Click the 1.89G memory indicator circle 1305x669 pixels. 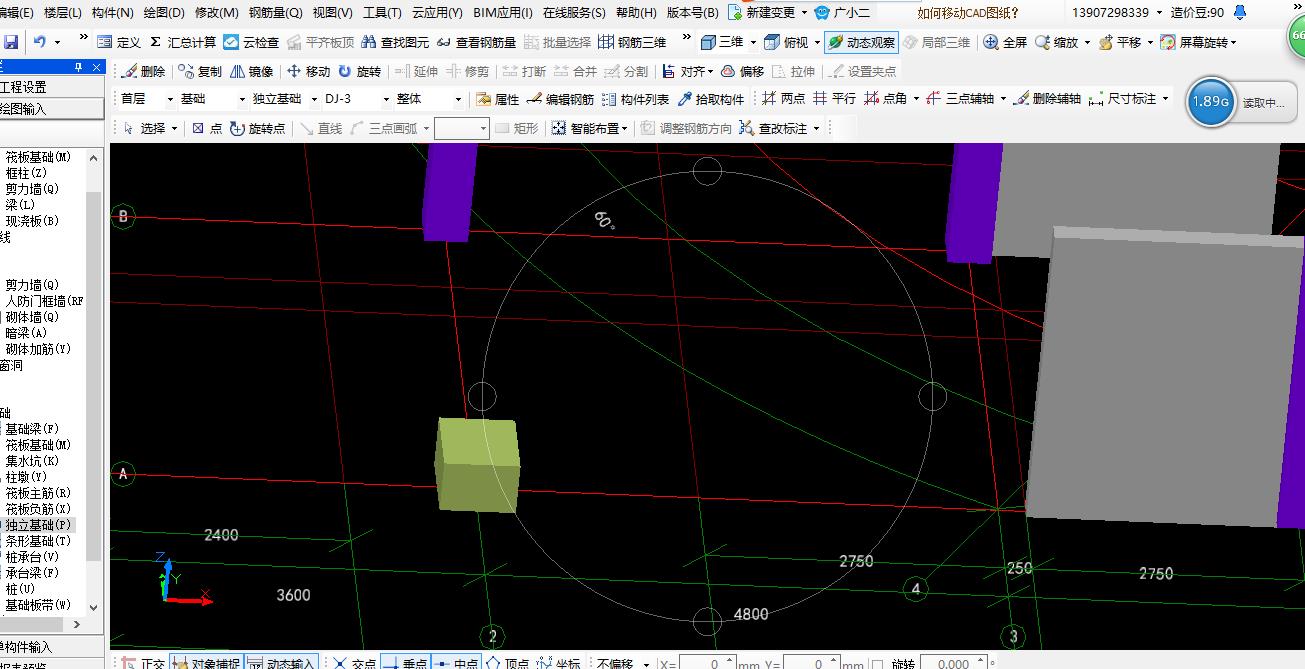(1210, 102)
